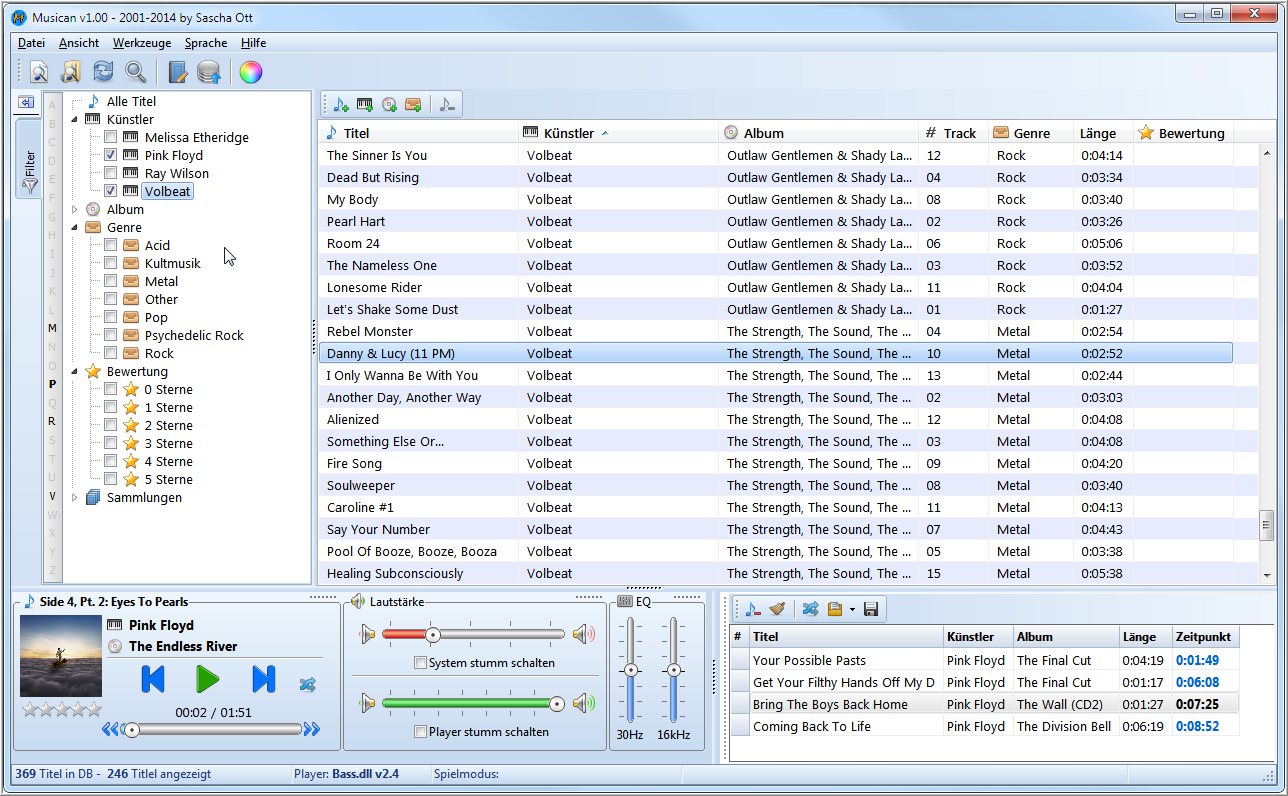Open the Werkzeuge menu
The height and width of the screenshot is (796, 1288).
pos(142,43)
